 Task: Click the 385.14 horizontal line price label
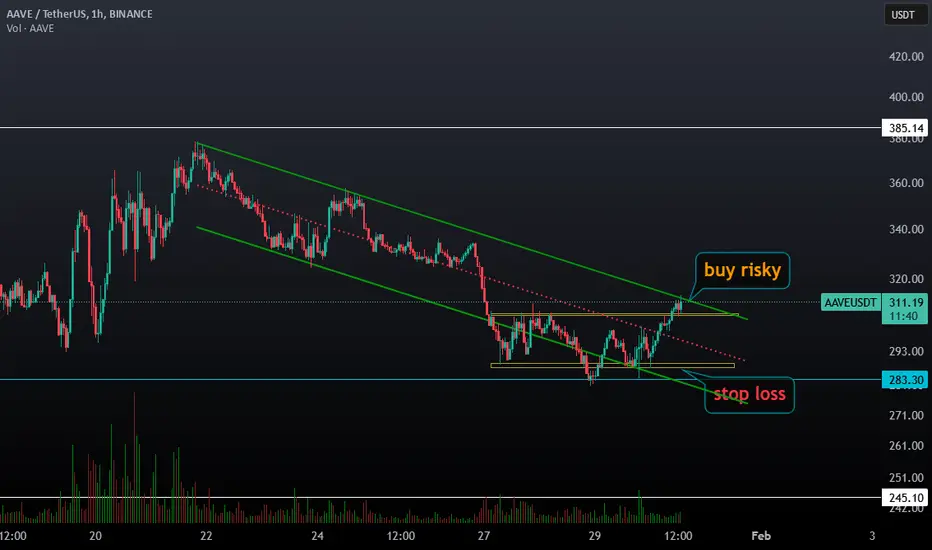tap(905, 128)
